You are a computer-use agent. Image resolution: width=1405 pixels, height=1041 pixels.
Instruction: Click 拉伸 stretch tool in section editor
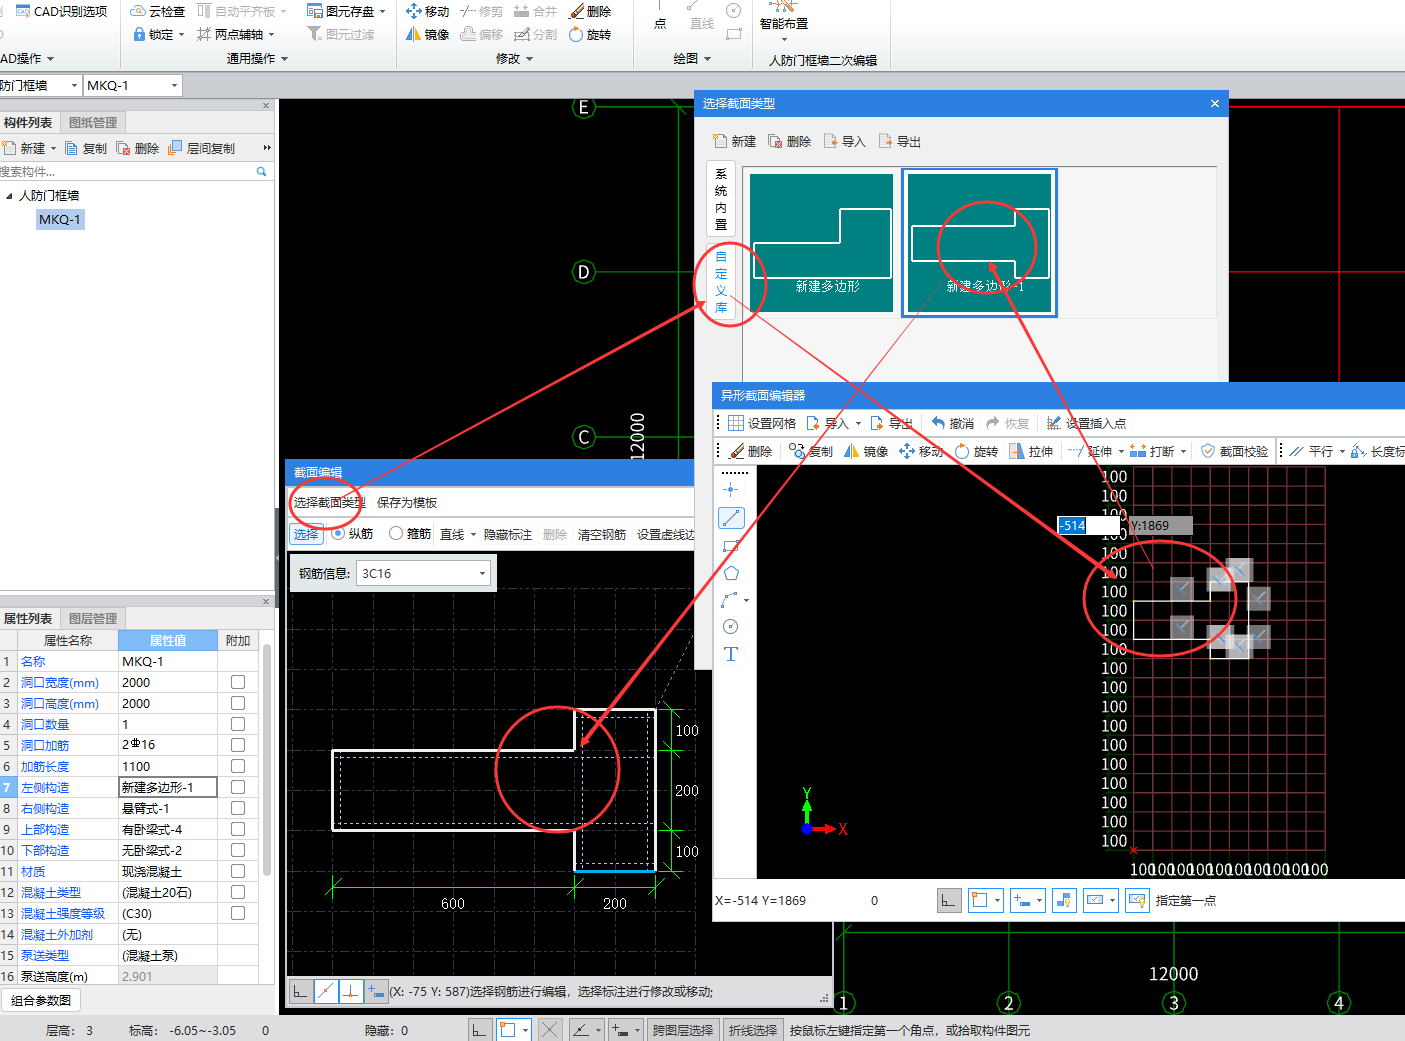(x=1032, y=451)
